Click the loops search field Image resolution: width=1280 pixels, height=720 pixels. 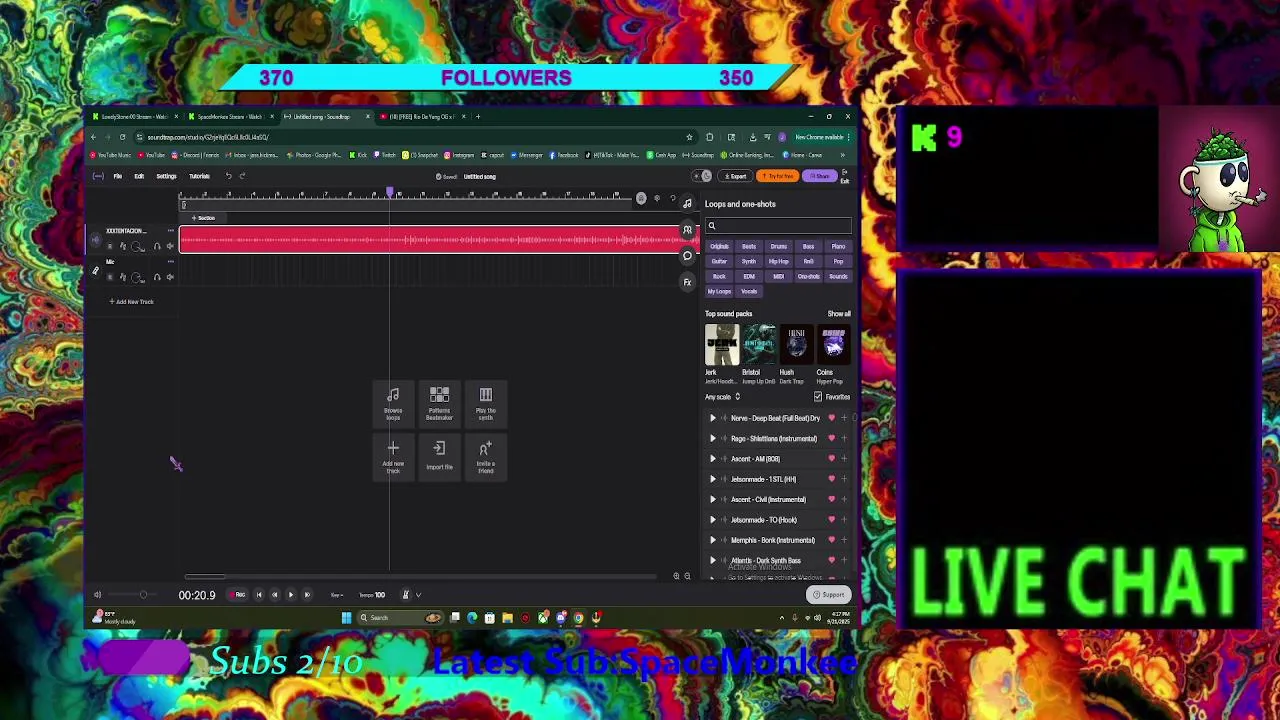click(x=779, y=226)
